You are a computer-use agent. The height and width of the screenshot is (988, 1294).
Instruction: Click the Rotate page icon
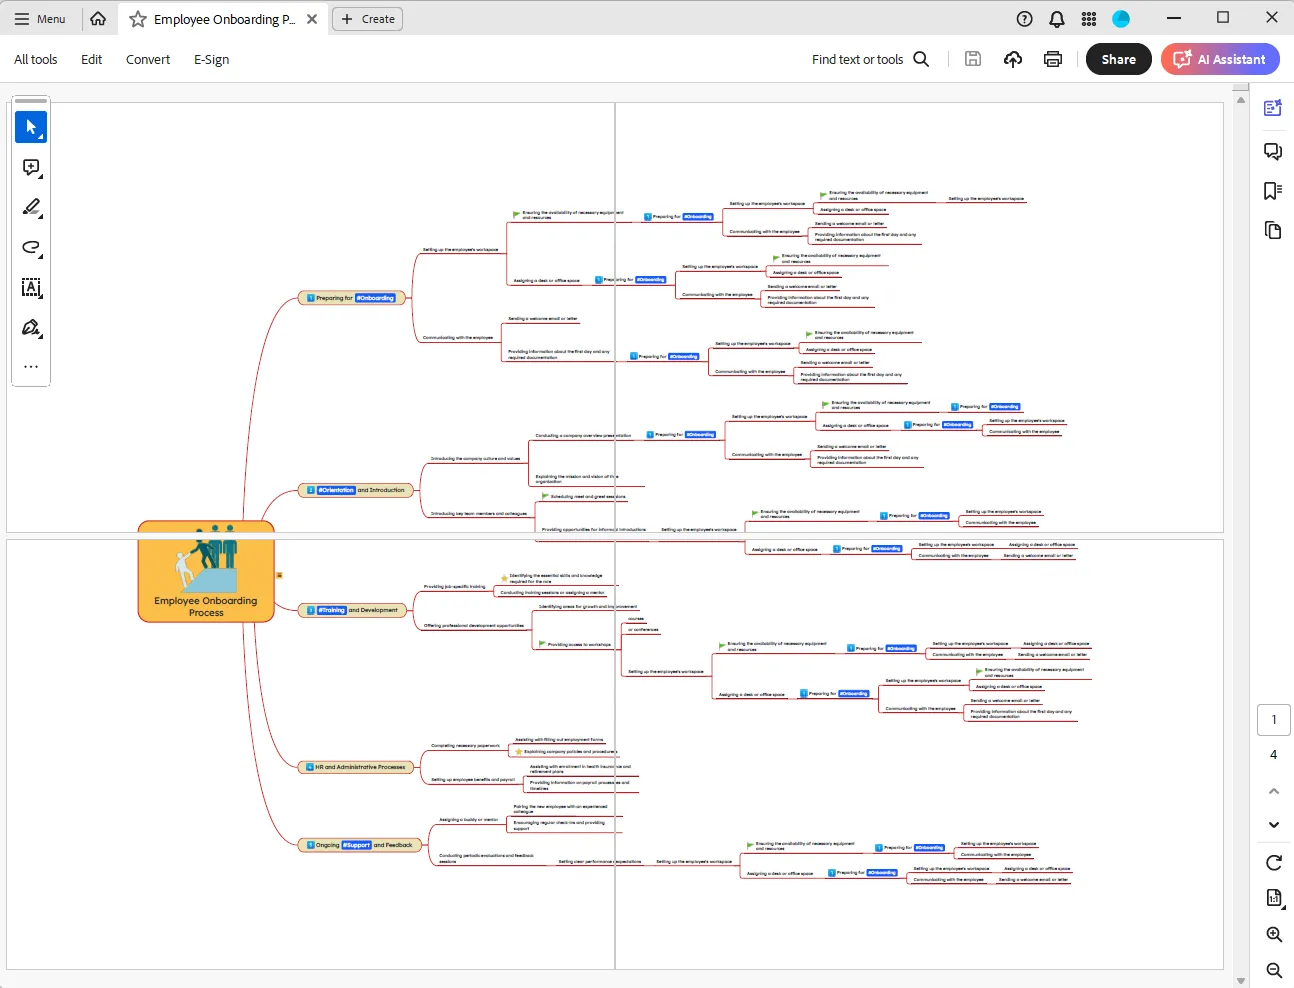[x=1274, y=862]
